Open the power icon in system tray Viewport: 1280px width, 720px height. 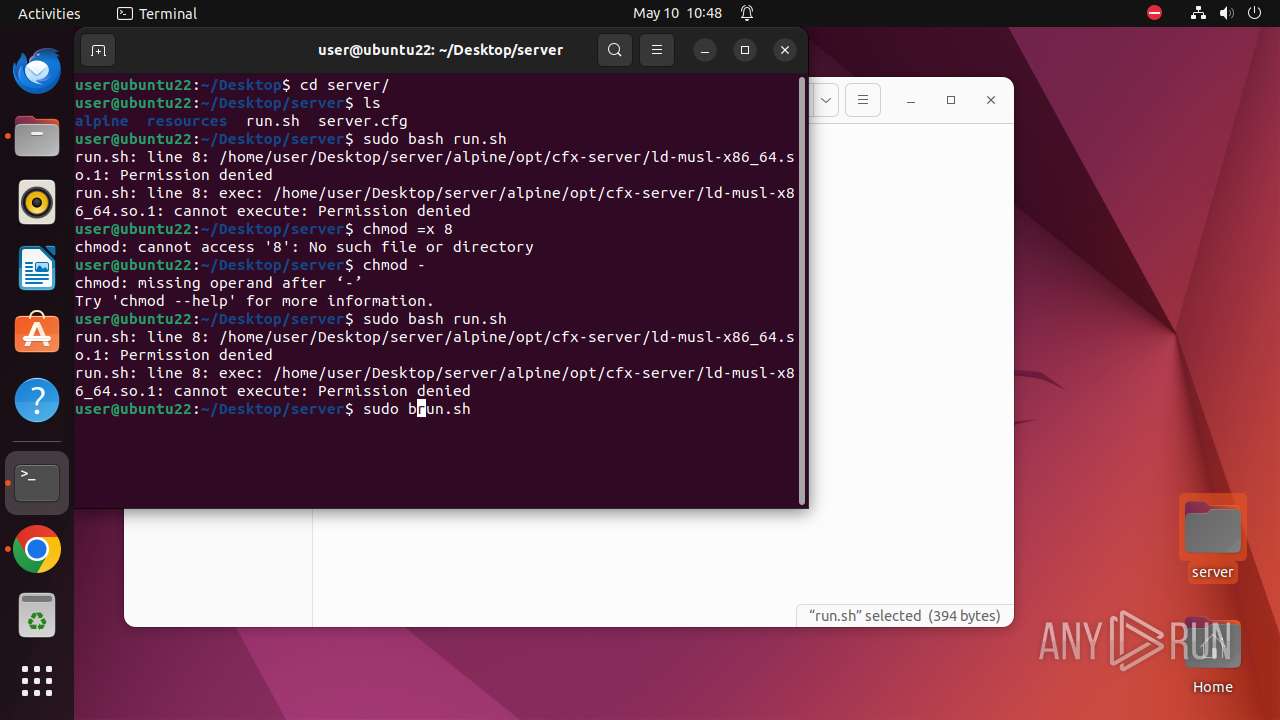tap(1255, 13)
